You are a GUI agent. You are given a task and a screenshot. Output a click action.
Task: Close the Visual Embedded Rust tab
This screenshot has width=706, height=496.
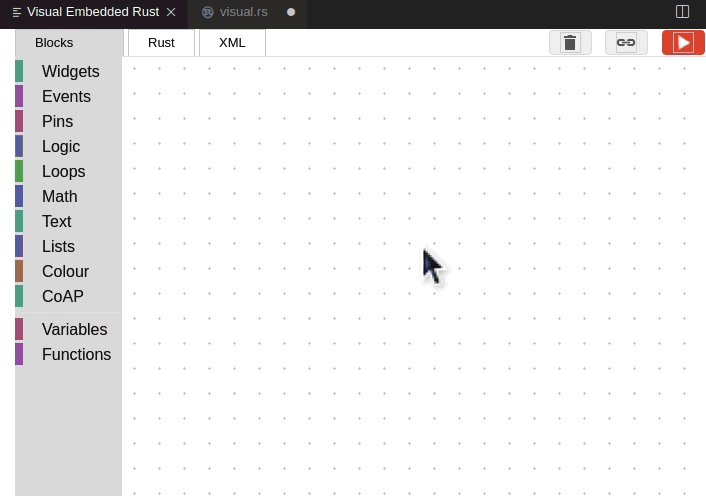click(171, 12)
